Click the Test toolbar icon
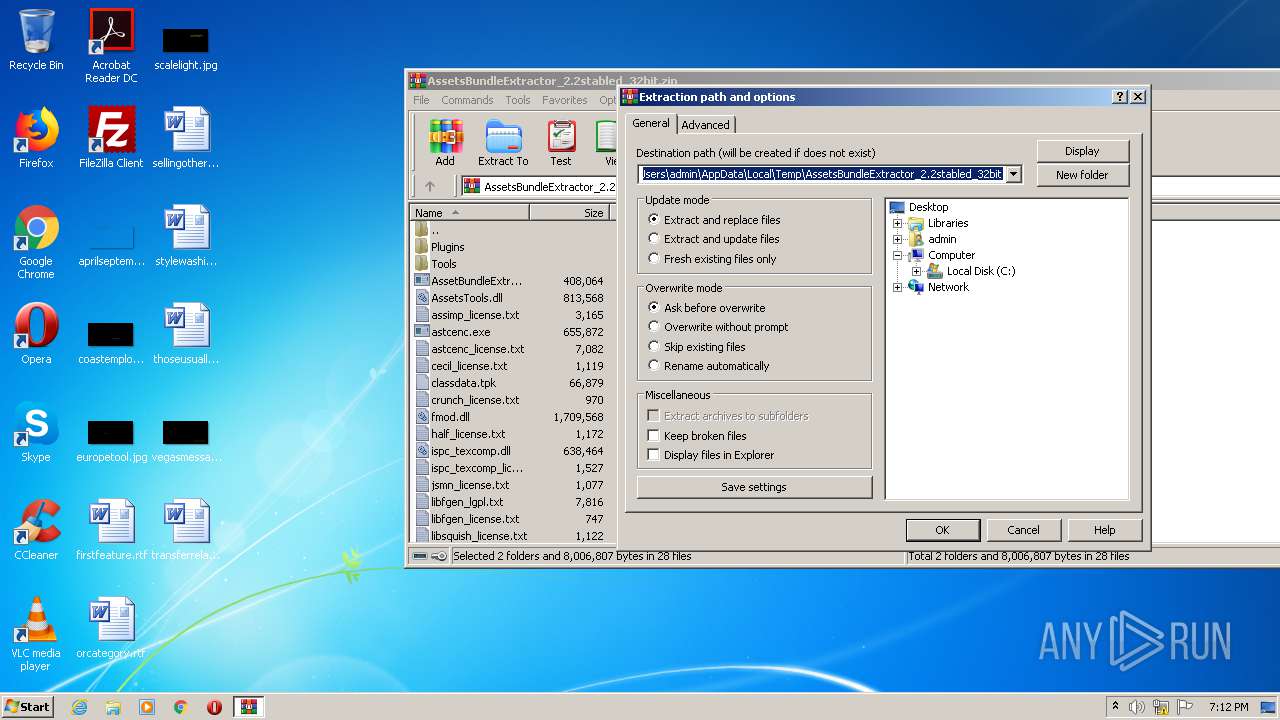 tap(561, 143)
